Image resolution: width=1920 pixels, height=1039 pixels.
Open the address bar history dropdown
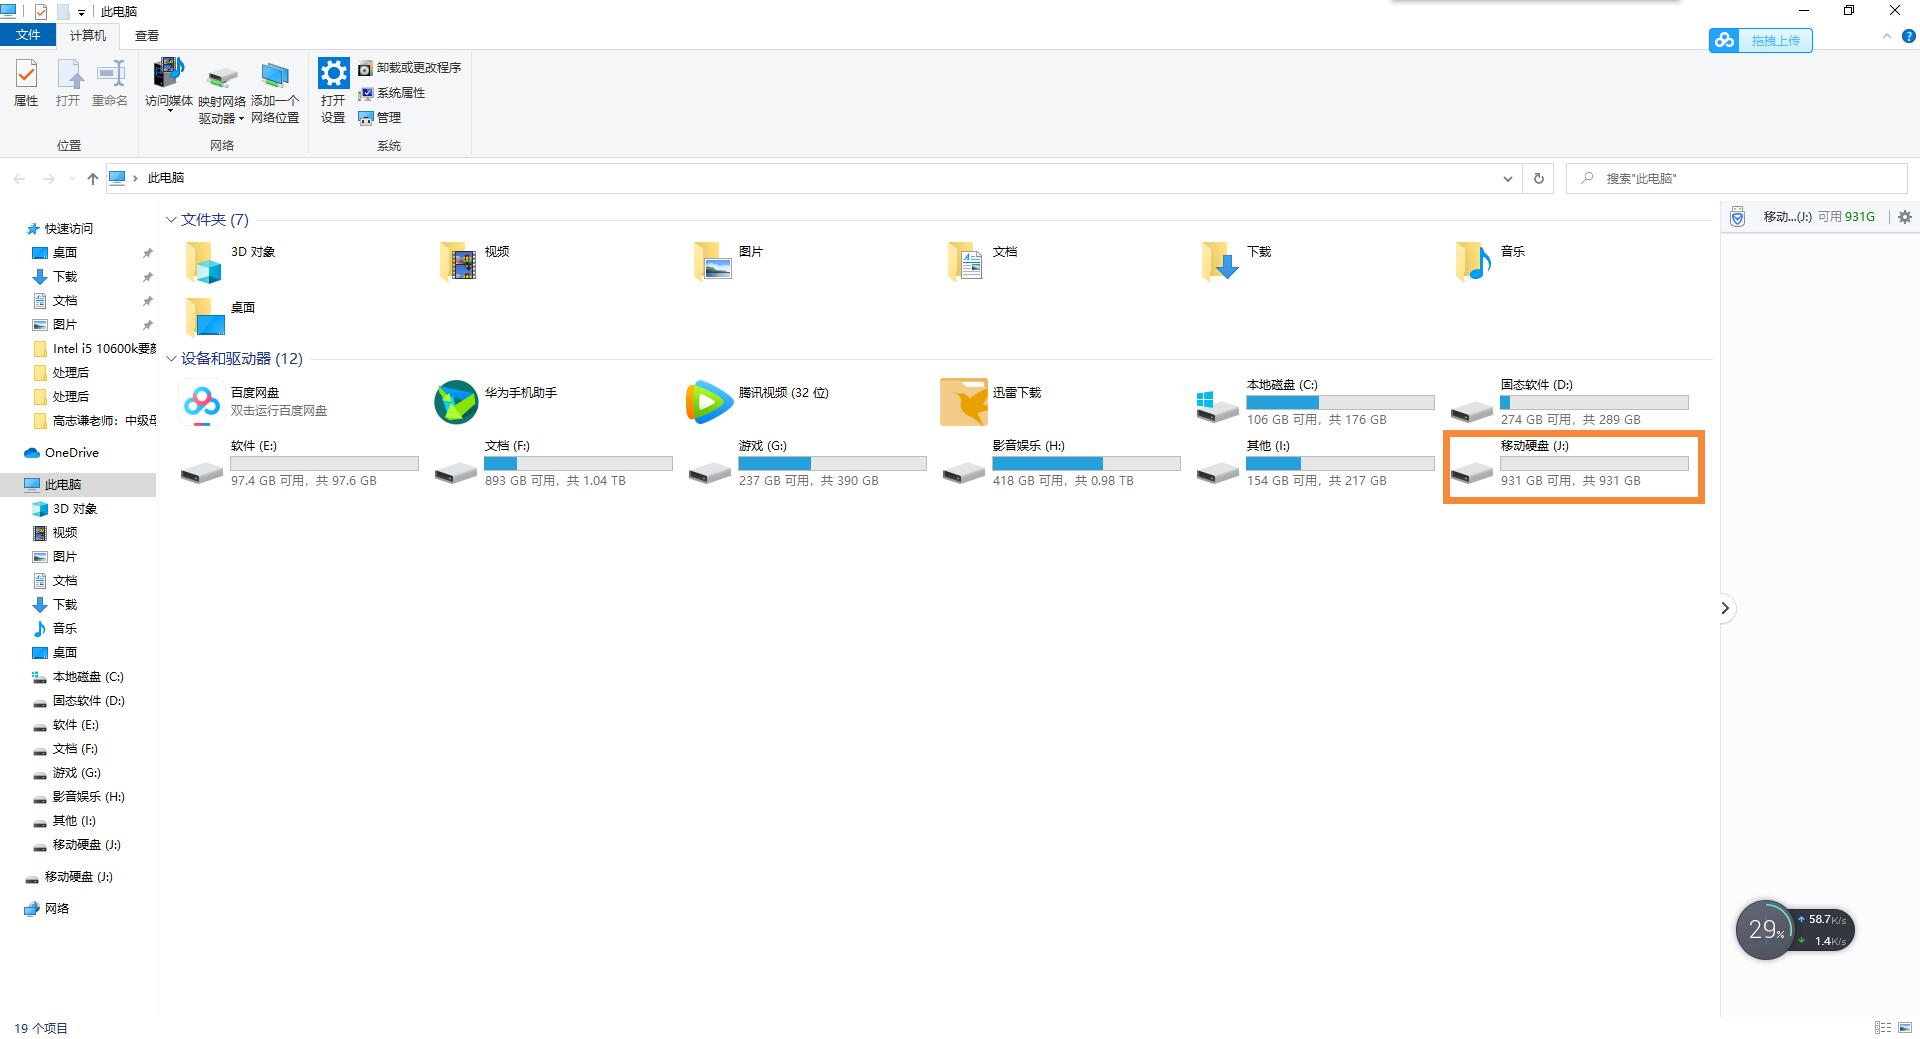pos(1507,179)
